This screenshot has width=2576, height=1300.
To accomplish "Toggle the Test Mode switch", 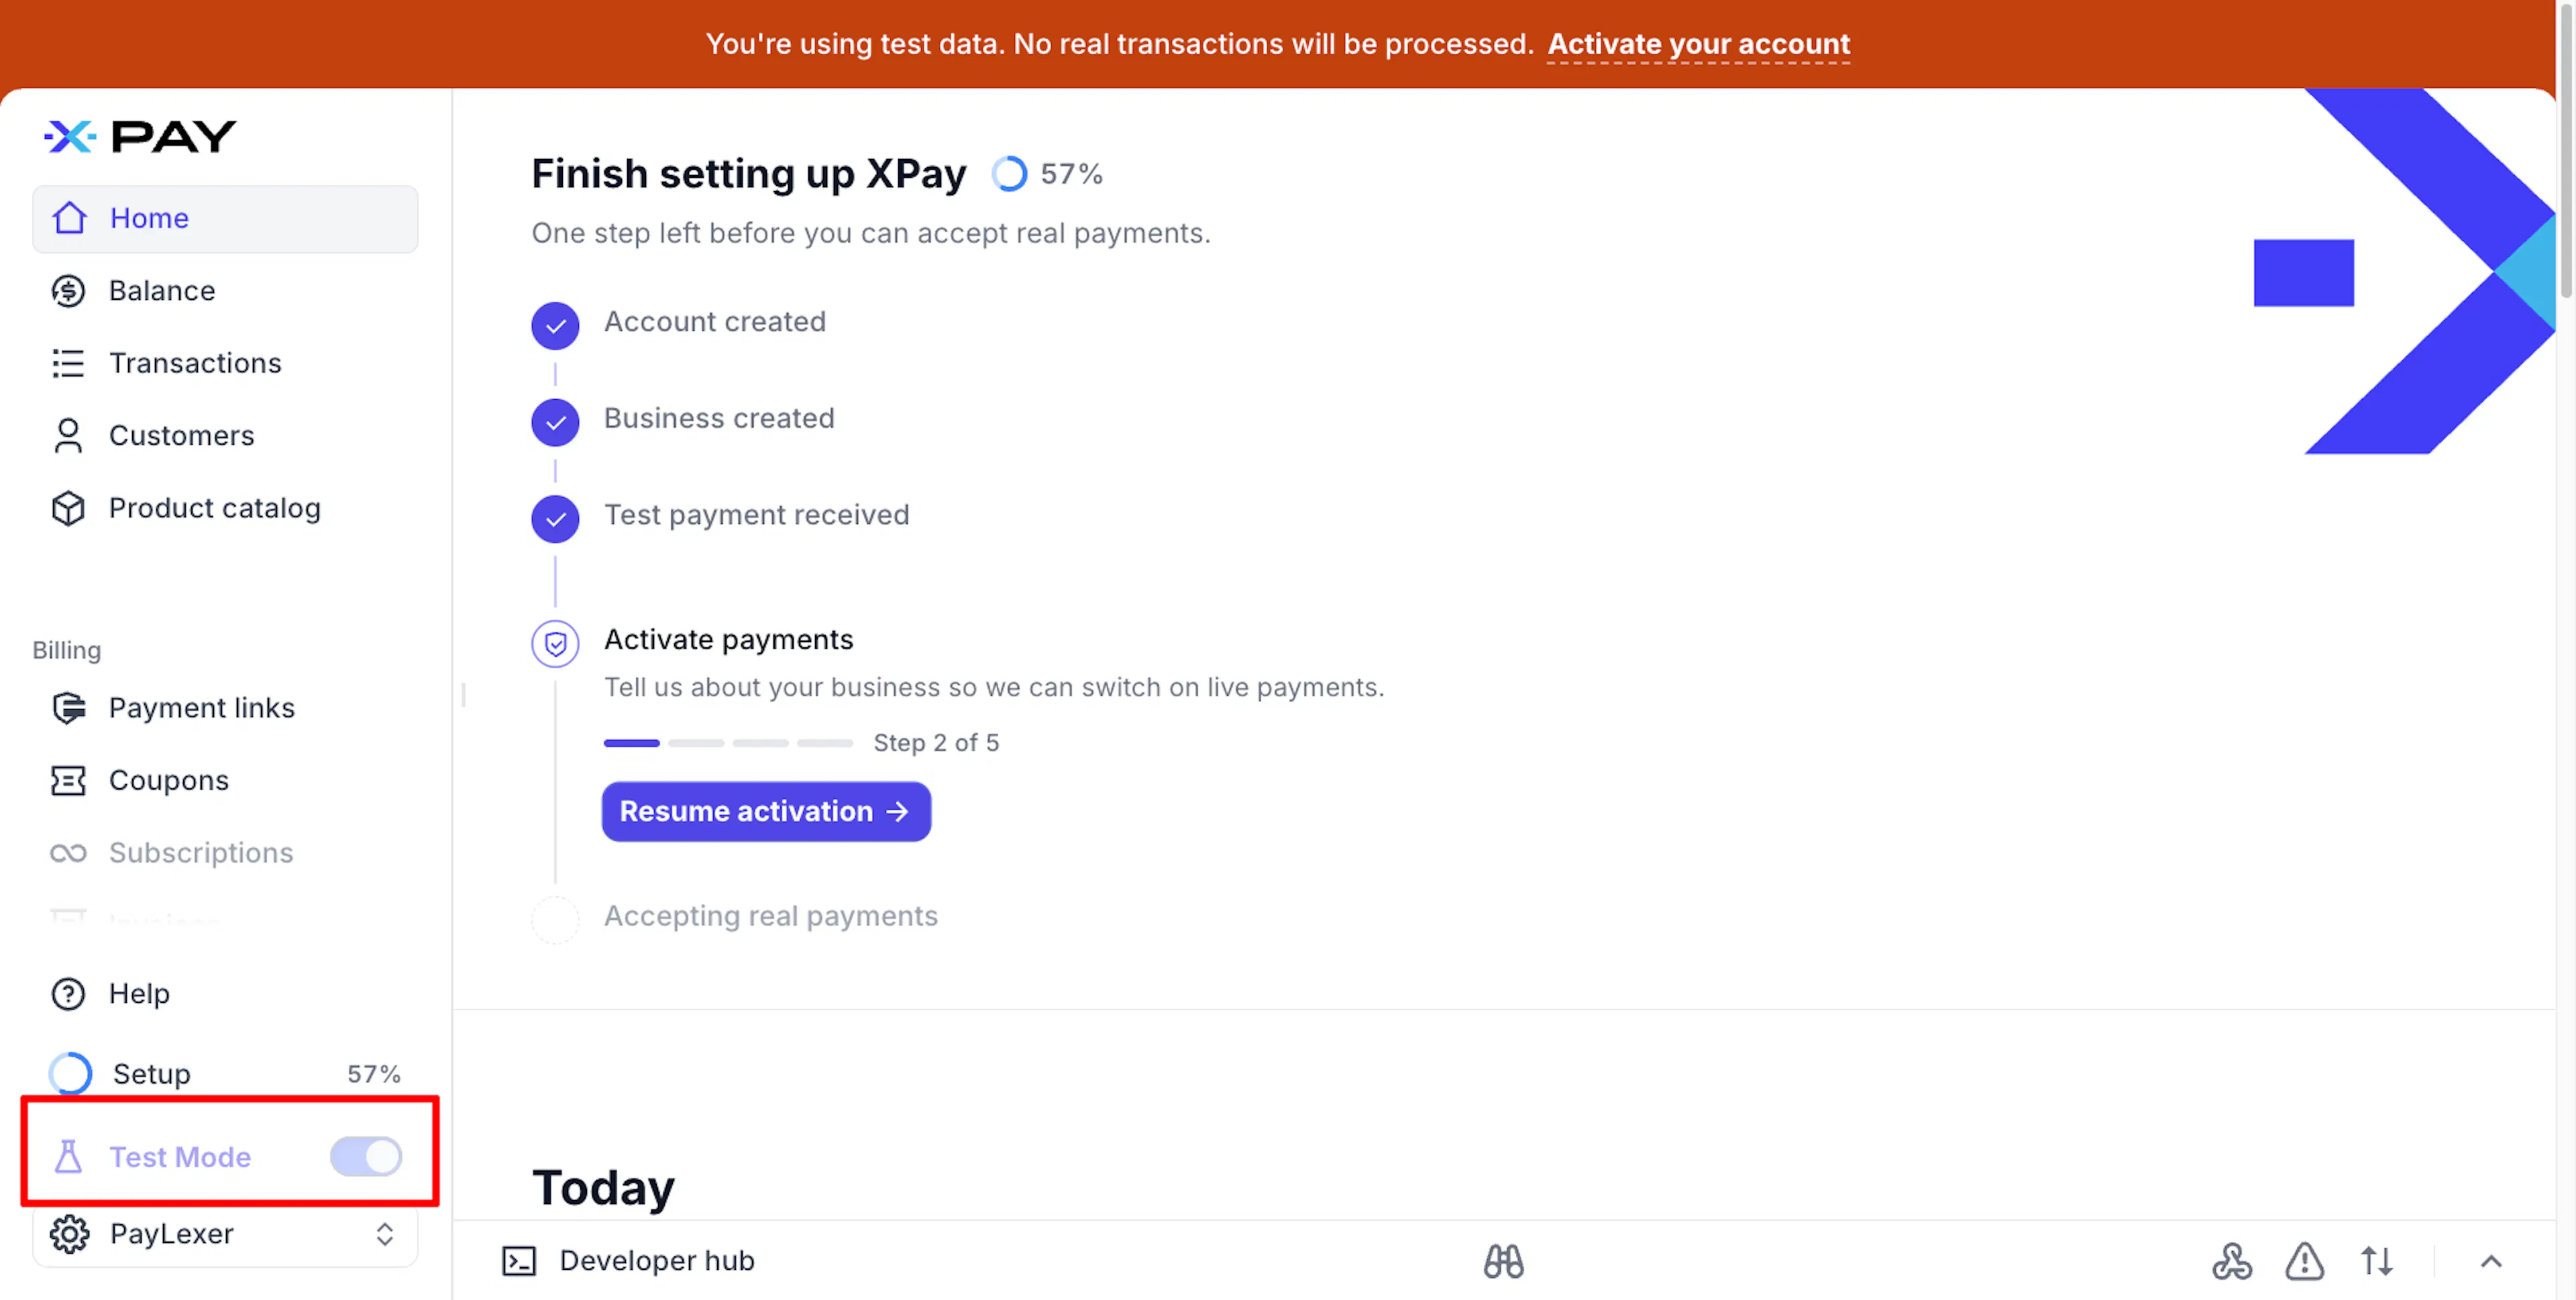I will click(366, 1156).
